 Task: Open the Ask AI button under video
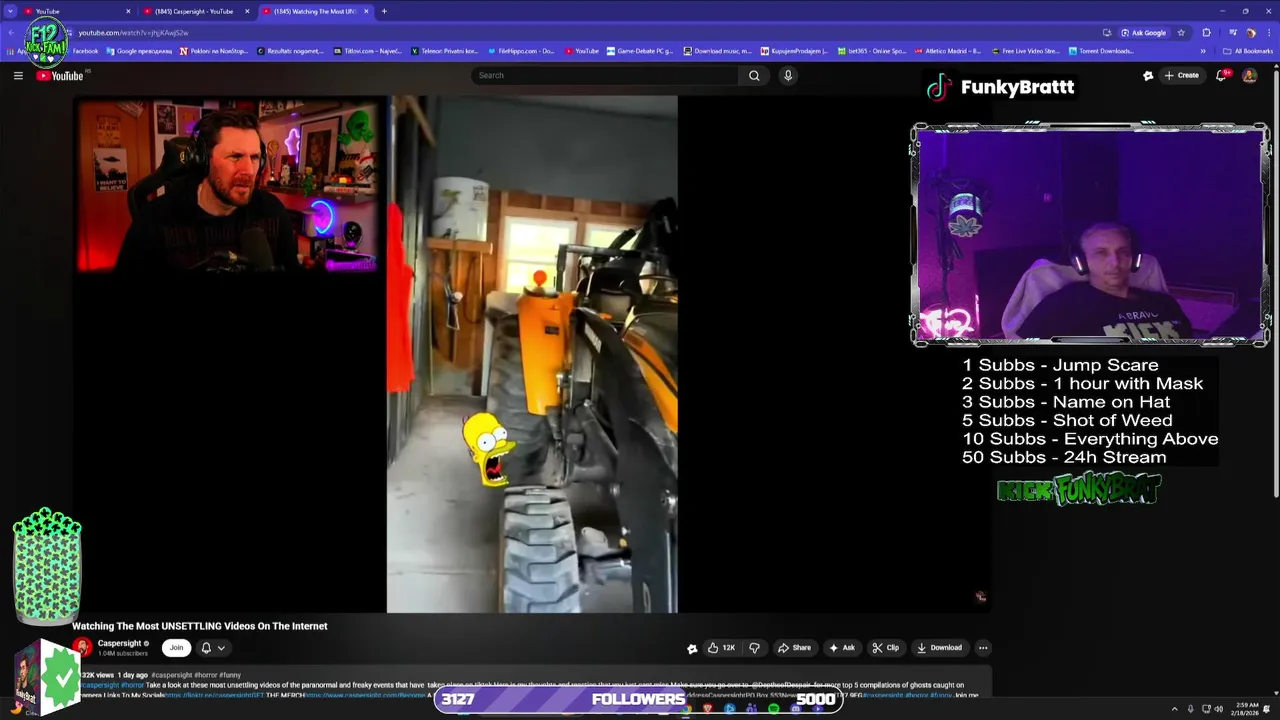841,648
